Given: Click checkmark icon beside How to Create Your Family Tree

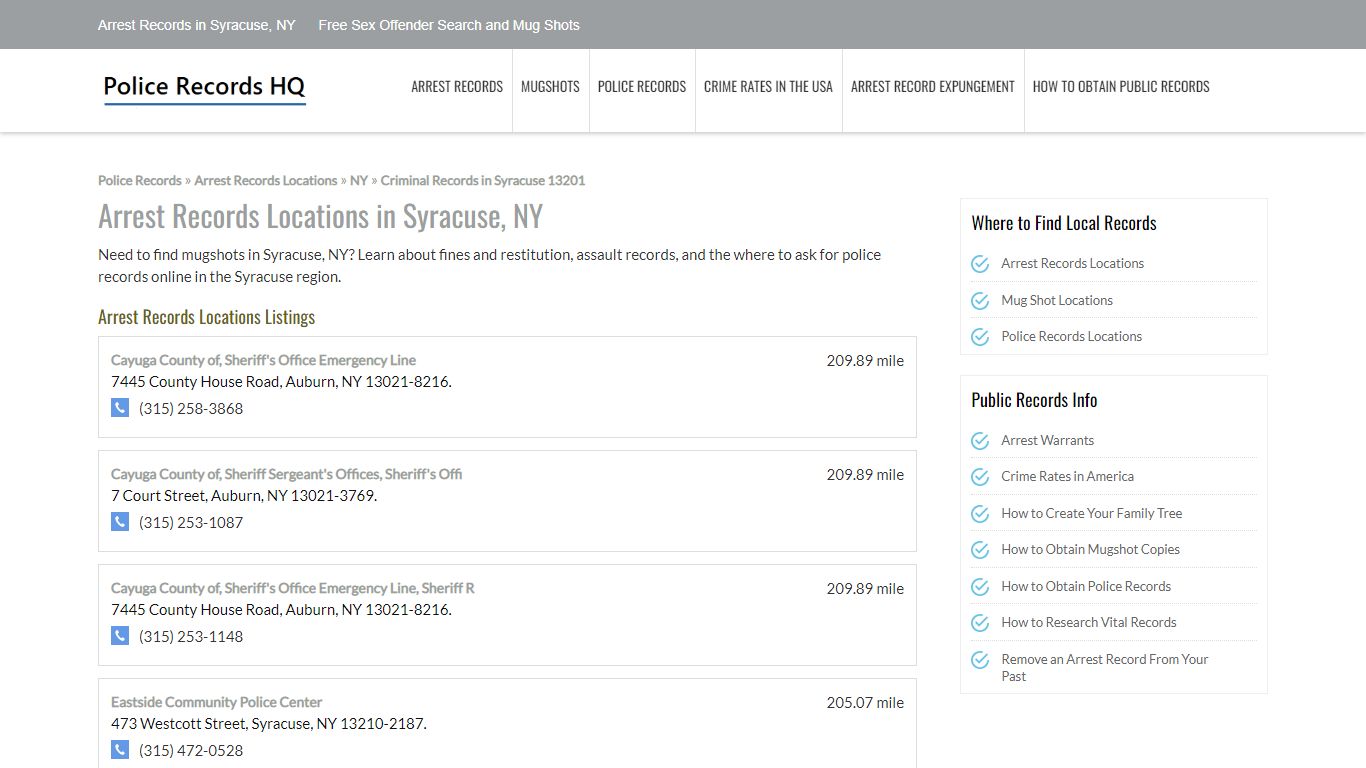Looking at the screenshot, I should [x=980, y=514].
